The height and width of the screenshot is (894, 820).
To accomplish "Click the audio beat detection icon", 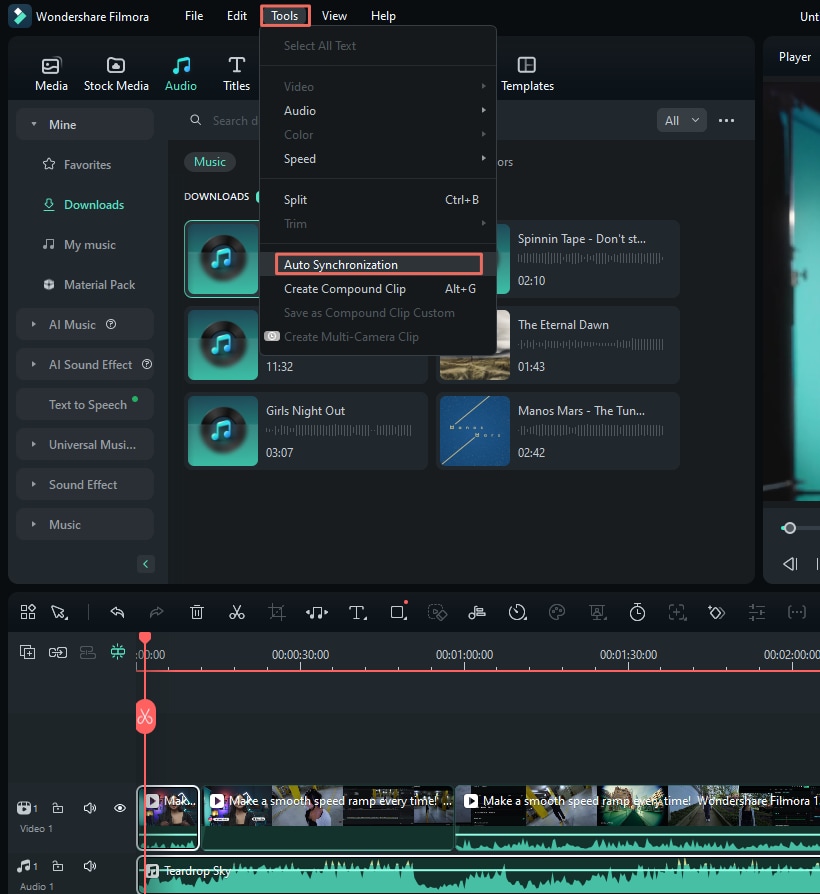I will tap(317, 613).
